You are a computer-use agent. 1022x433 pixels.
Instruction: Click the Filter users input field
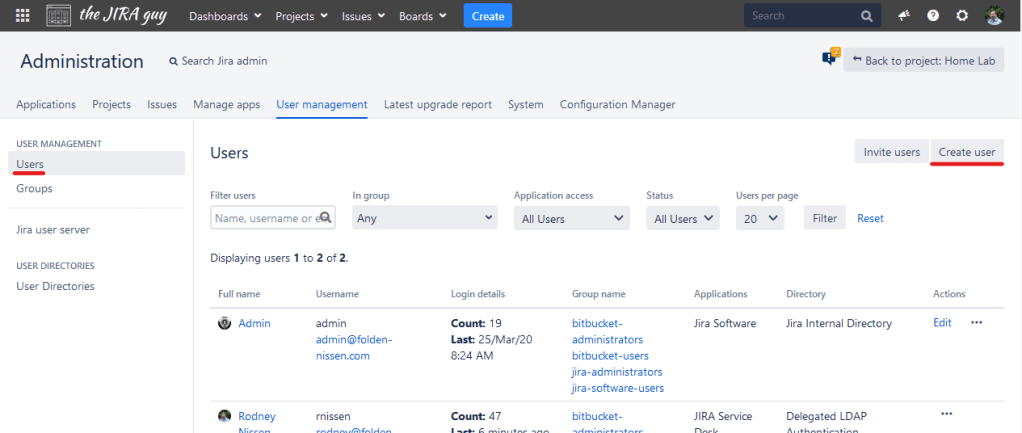[x=273, y=218]
